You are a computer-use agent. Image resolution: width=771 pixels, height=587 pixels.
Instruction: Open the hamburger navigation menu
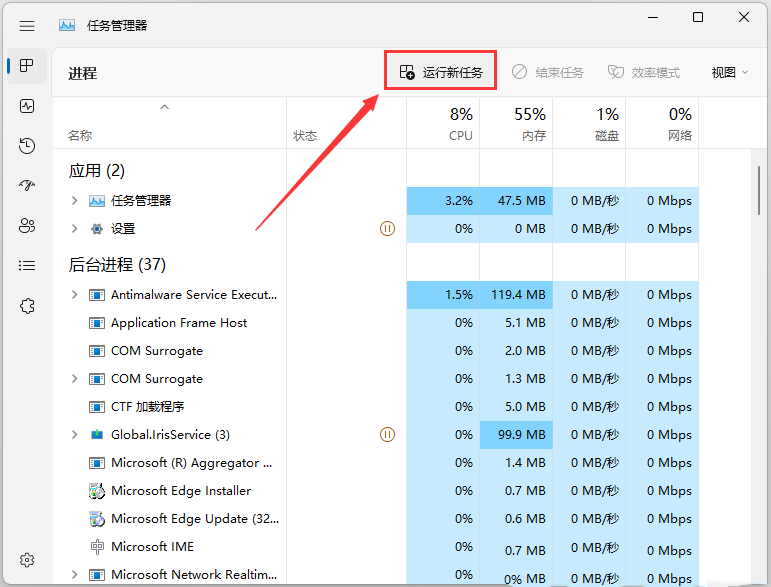pos(27,26)
